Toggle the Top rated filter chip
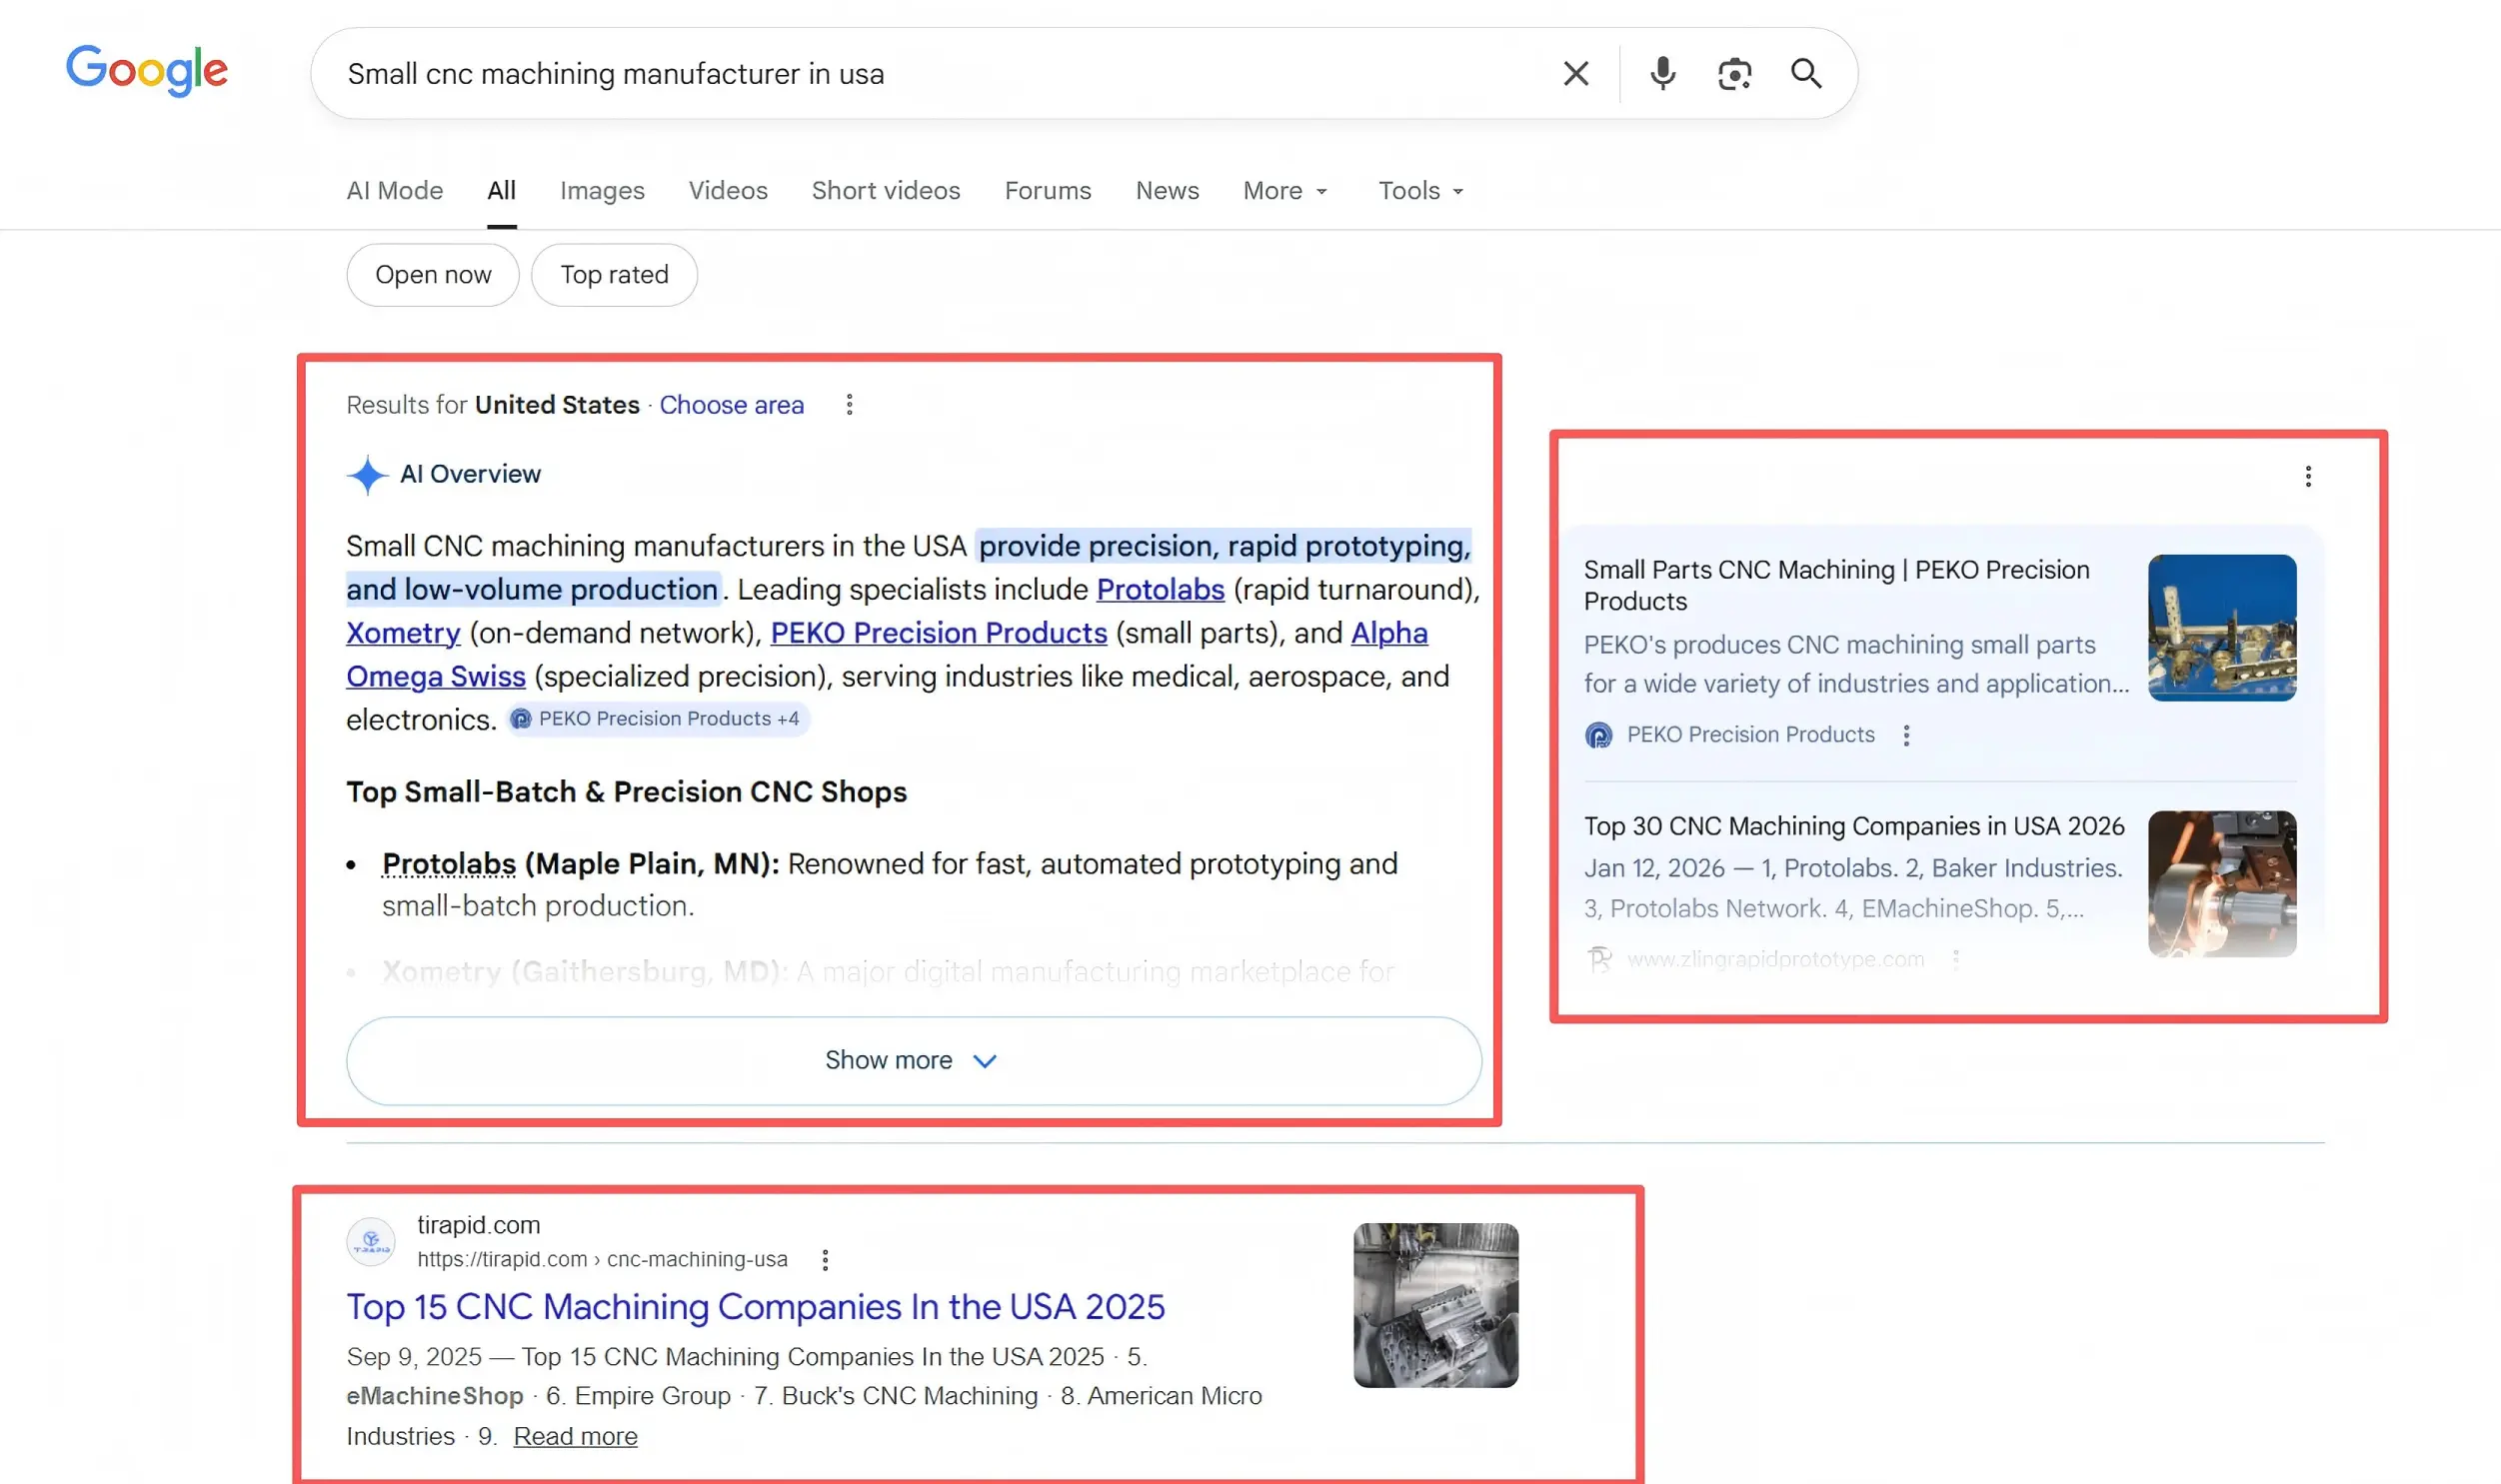Image resolution: width=2501 pixels, height=1484 pixels. [x=614, y=275]
